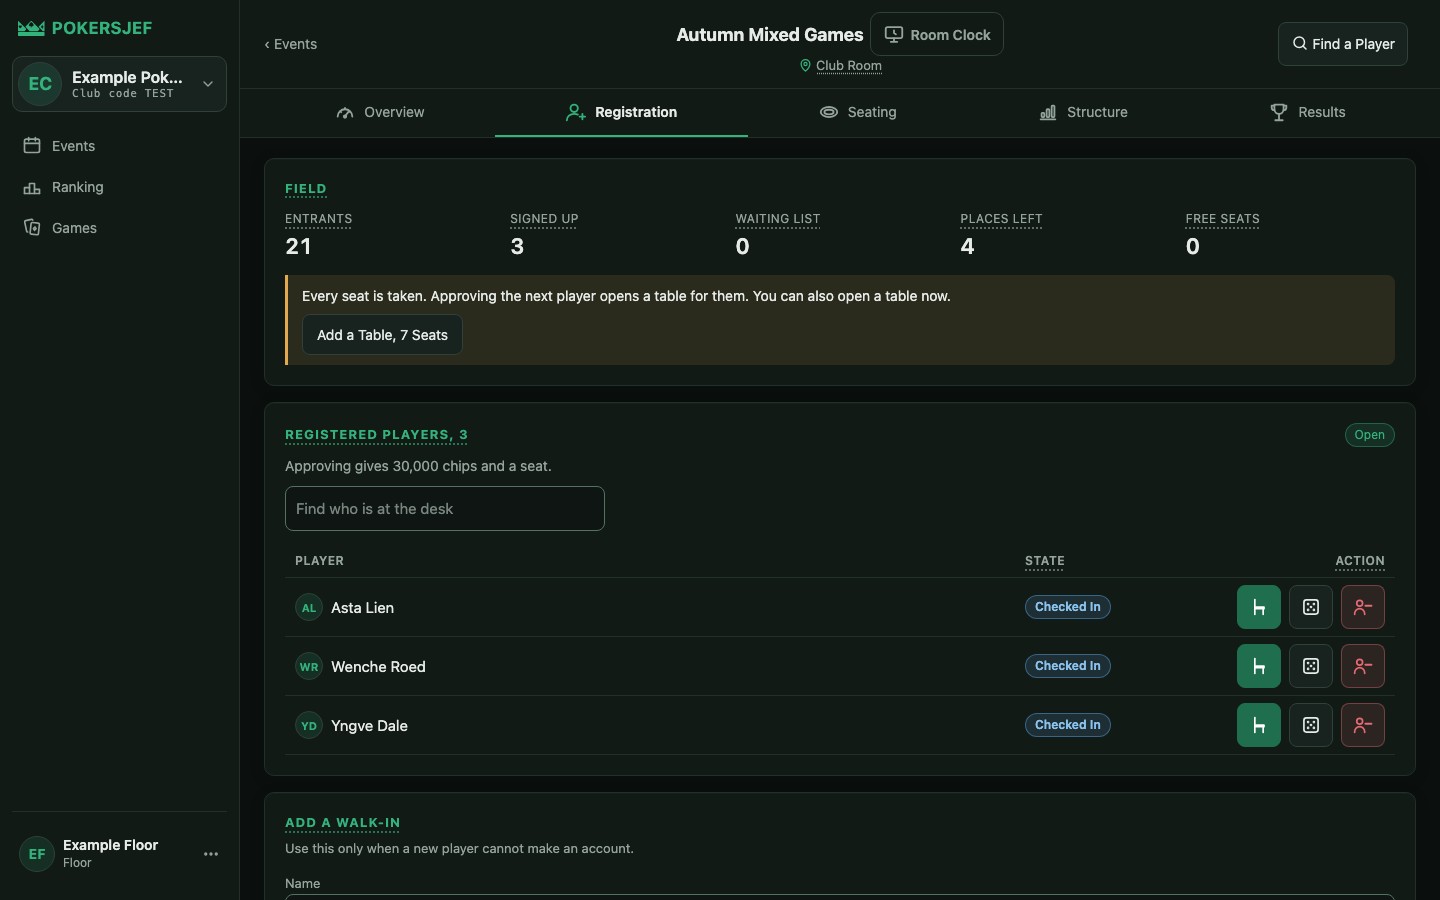Remove Asta Lien from registration
This screenshot has height=900, width=1440.
1362,607
